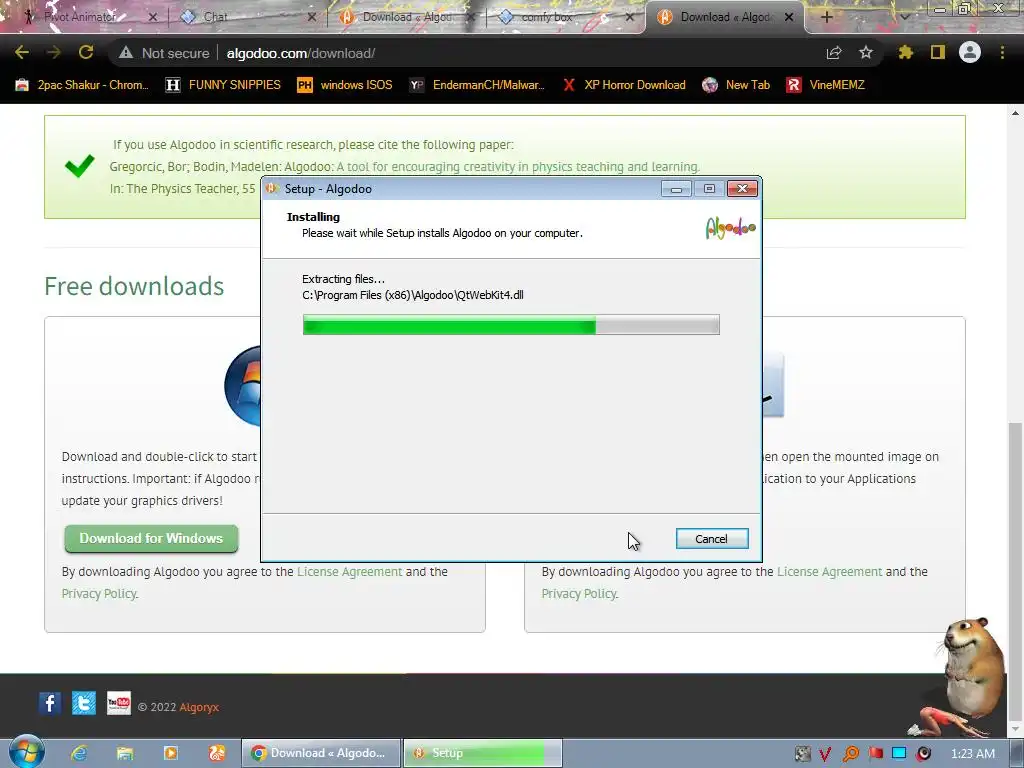
Task: Reload the Algodoo download page
Action: pyautogui.click(x=86, y=53)
